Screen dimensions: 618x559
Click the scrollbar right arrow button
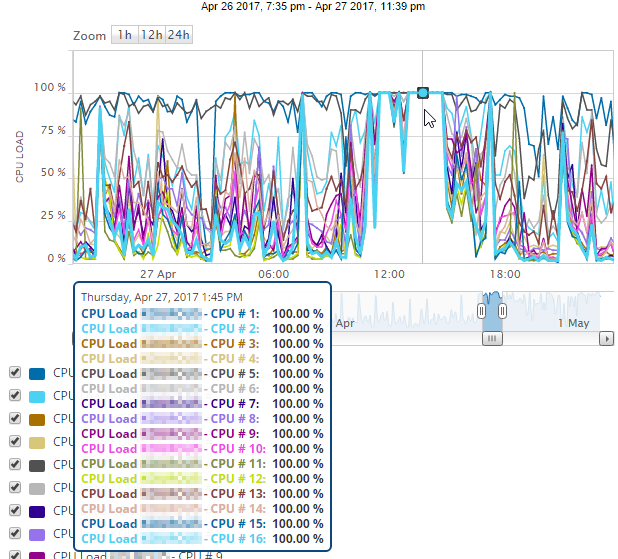click(607, 339)
